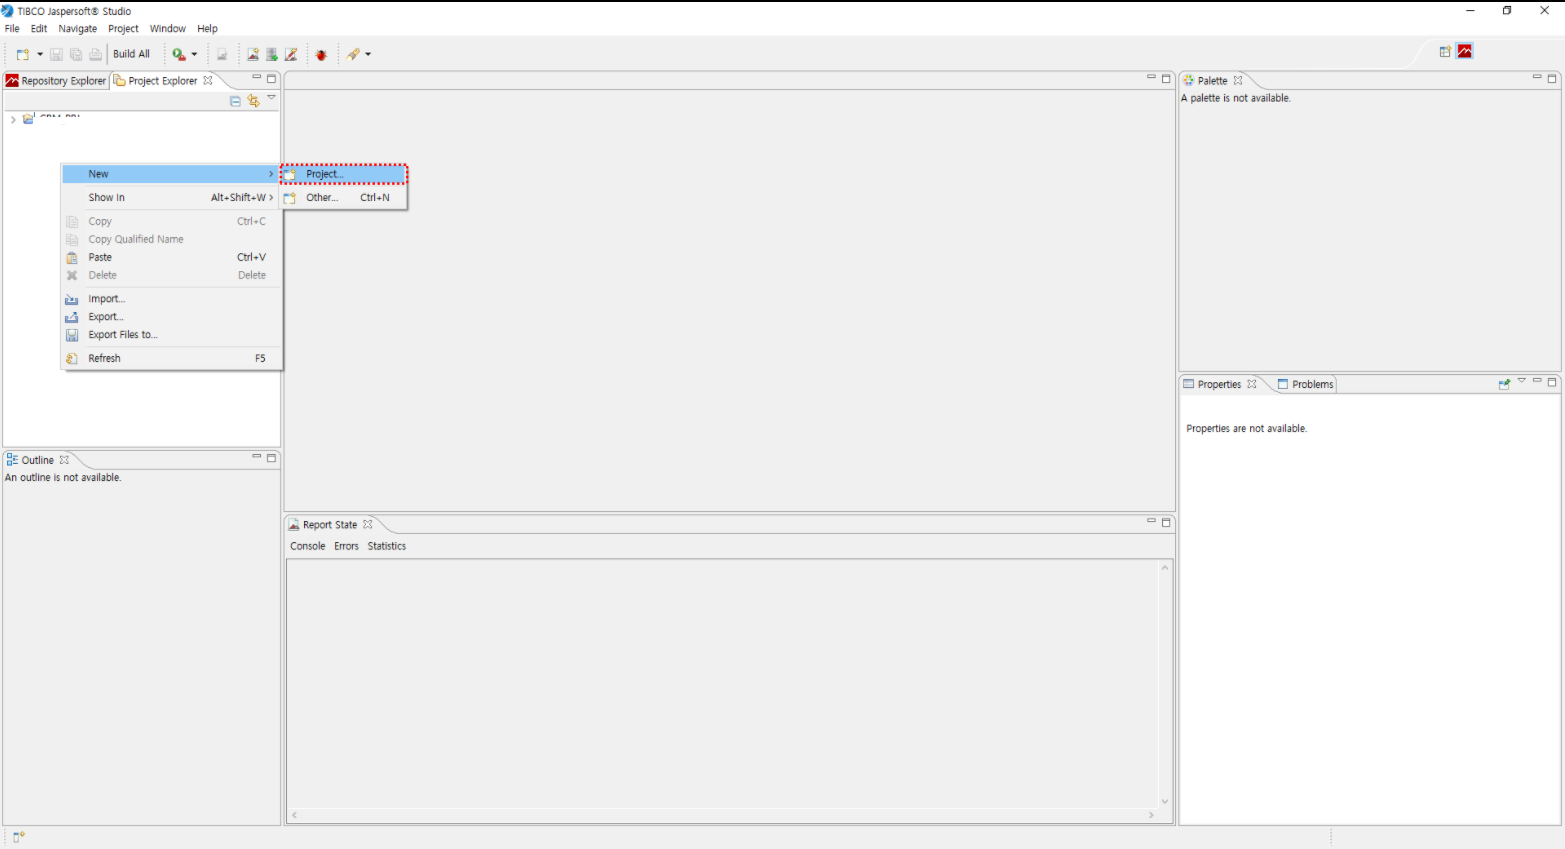Image resolution: width=1565 pixels, height=849 pixels.
Task: Click the Print toolbar icon
Action: (96, 54)
